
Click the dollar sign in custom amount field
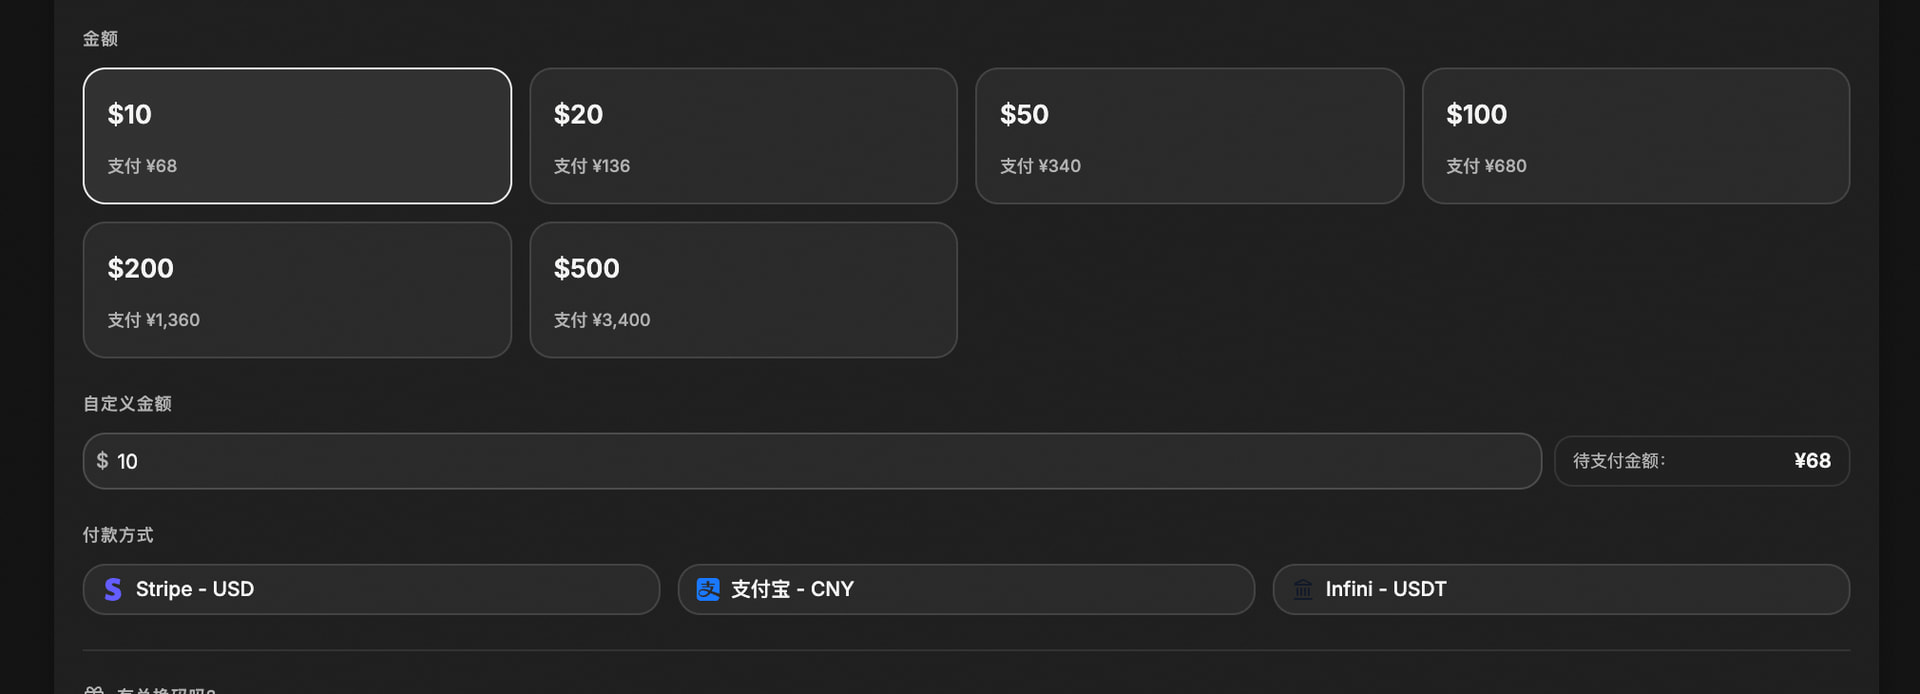[x=102, y=461]
